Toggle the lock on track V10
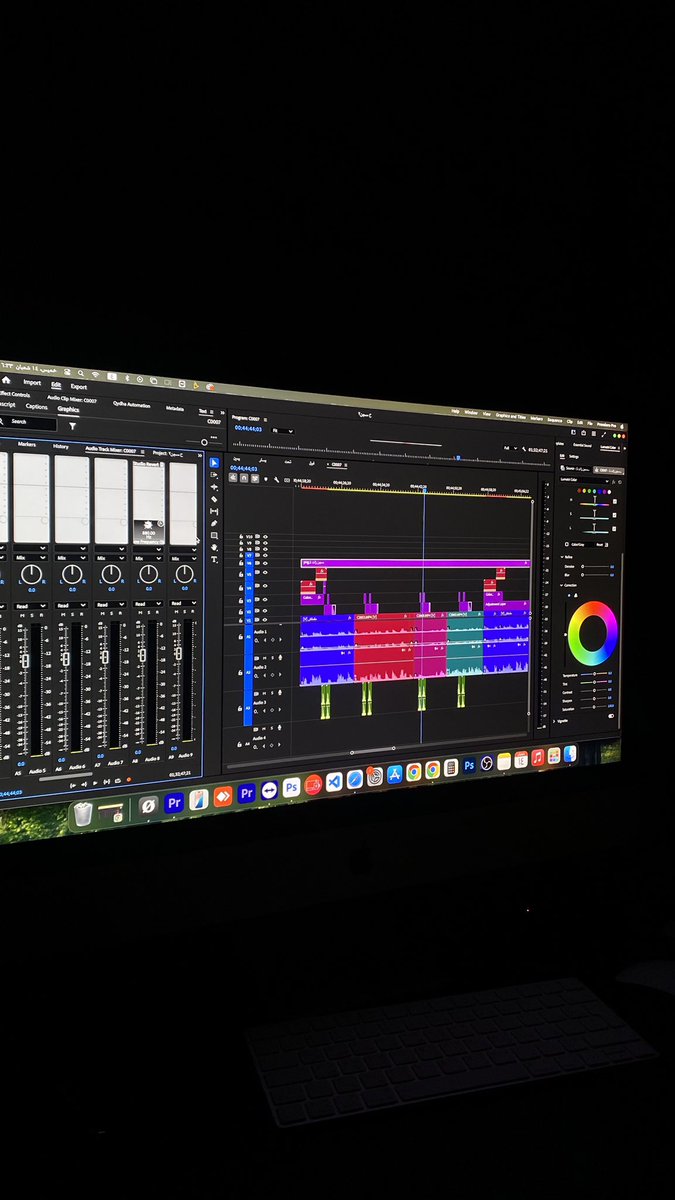The image size is (675, 1200). [241, 536]
